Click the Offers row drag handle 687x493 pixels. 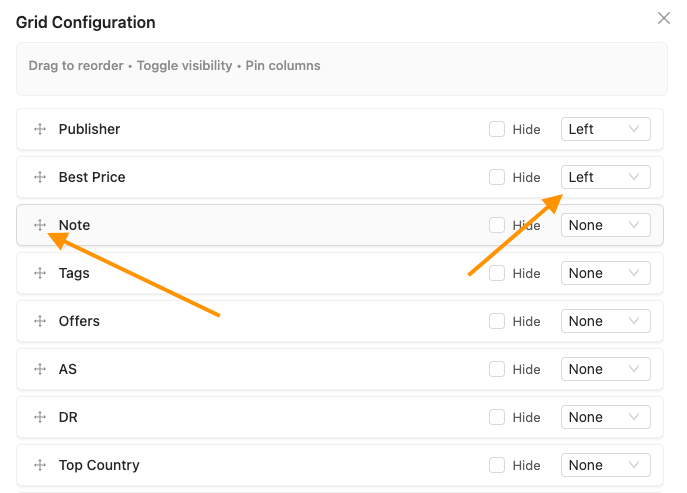coord(40,321)
